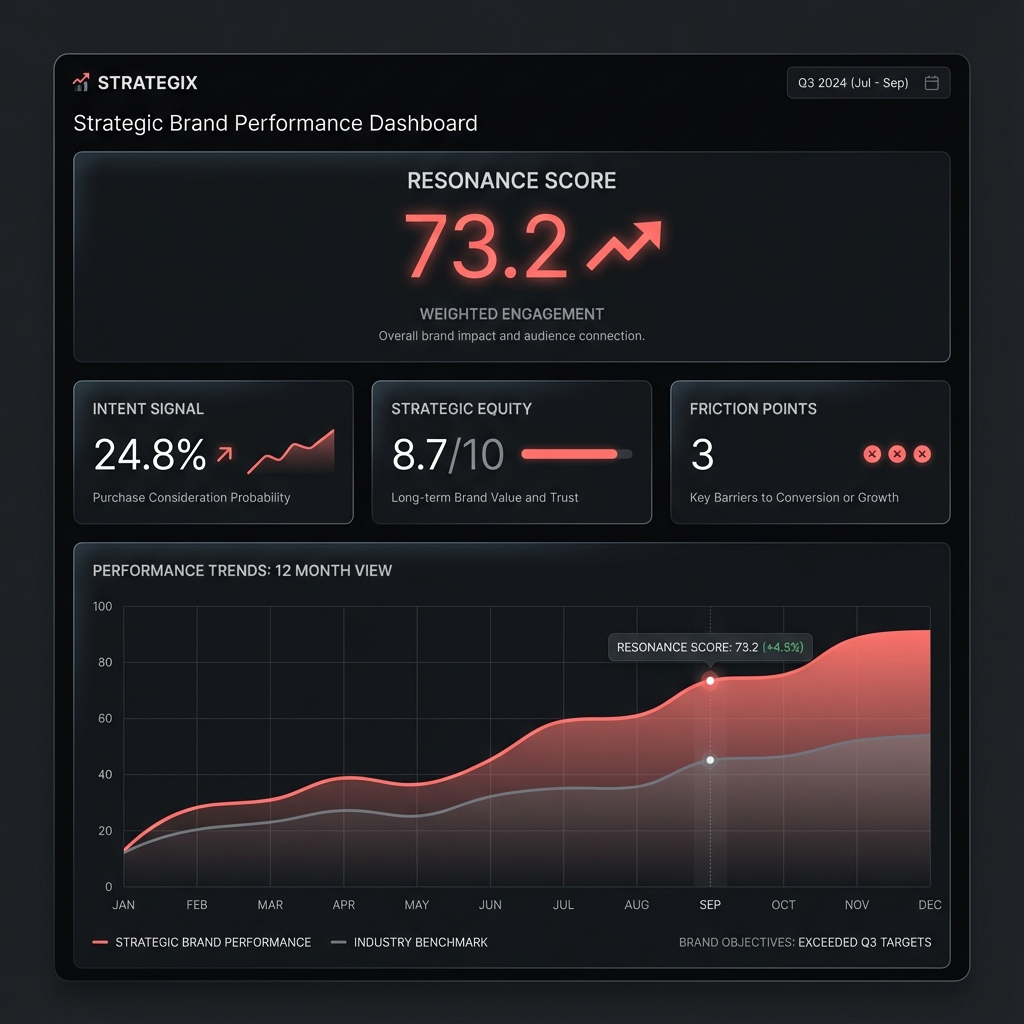Image resolution: width=1024 pixels, height=1024 pixels.
Task: Select the SEP month label on chart
Action: coord(710,905)
